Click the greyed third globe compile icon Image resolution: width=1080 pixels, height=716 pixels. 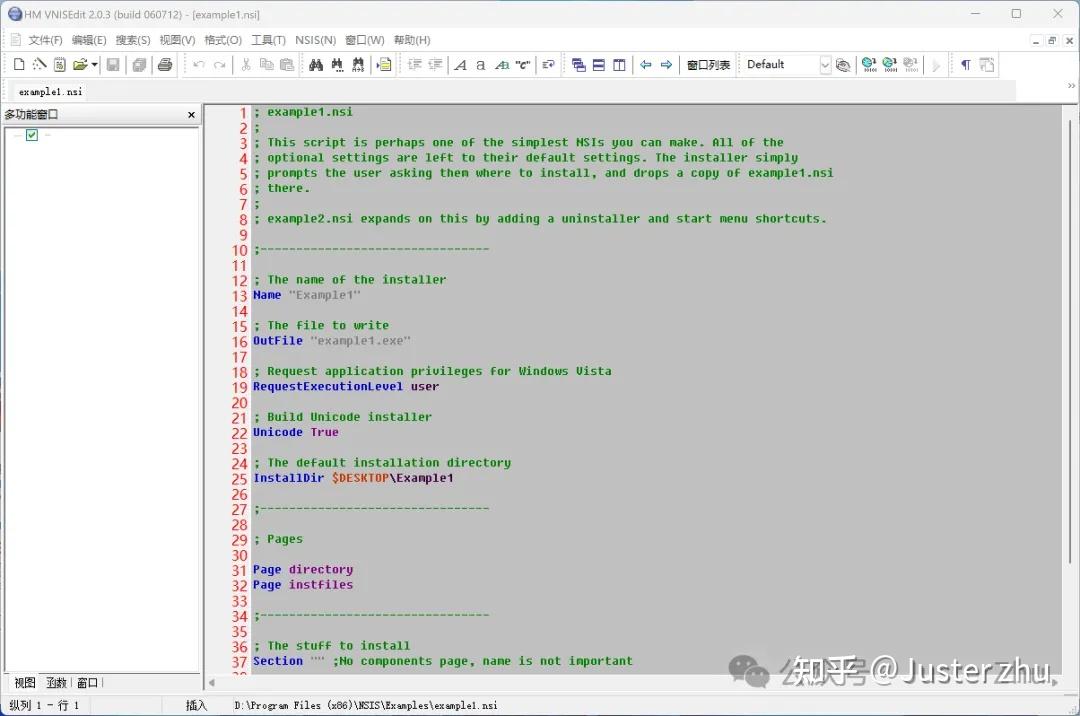point(911,65)
